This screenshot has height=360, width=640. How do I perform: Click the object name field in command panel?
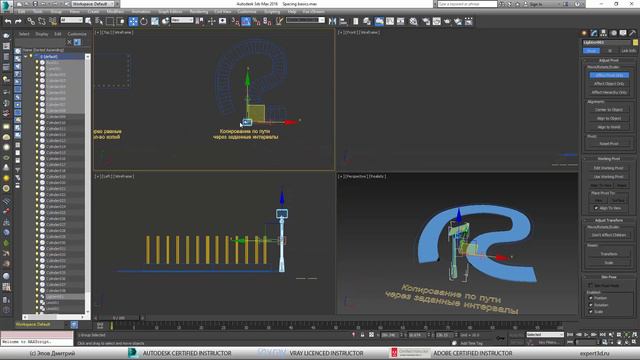tap(607, 42)
